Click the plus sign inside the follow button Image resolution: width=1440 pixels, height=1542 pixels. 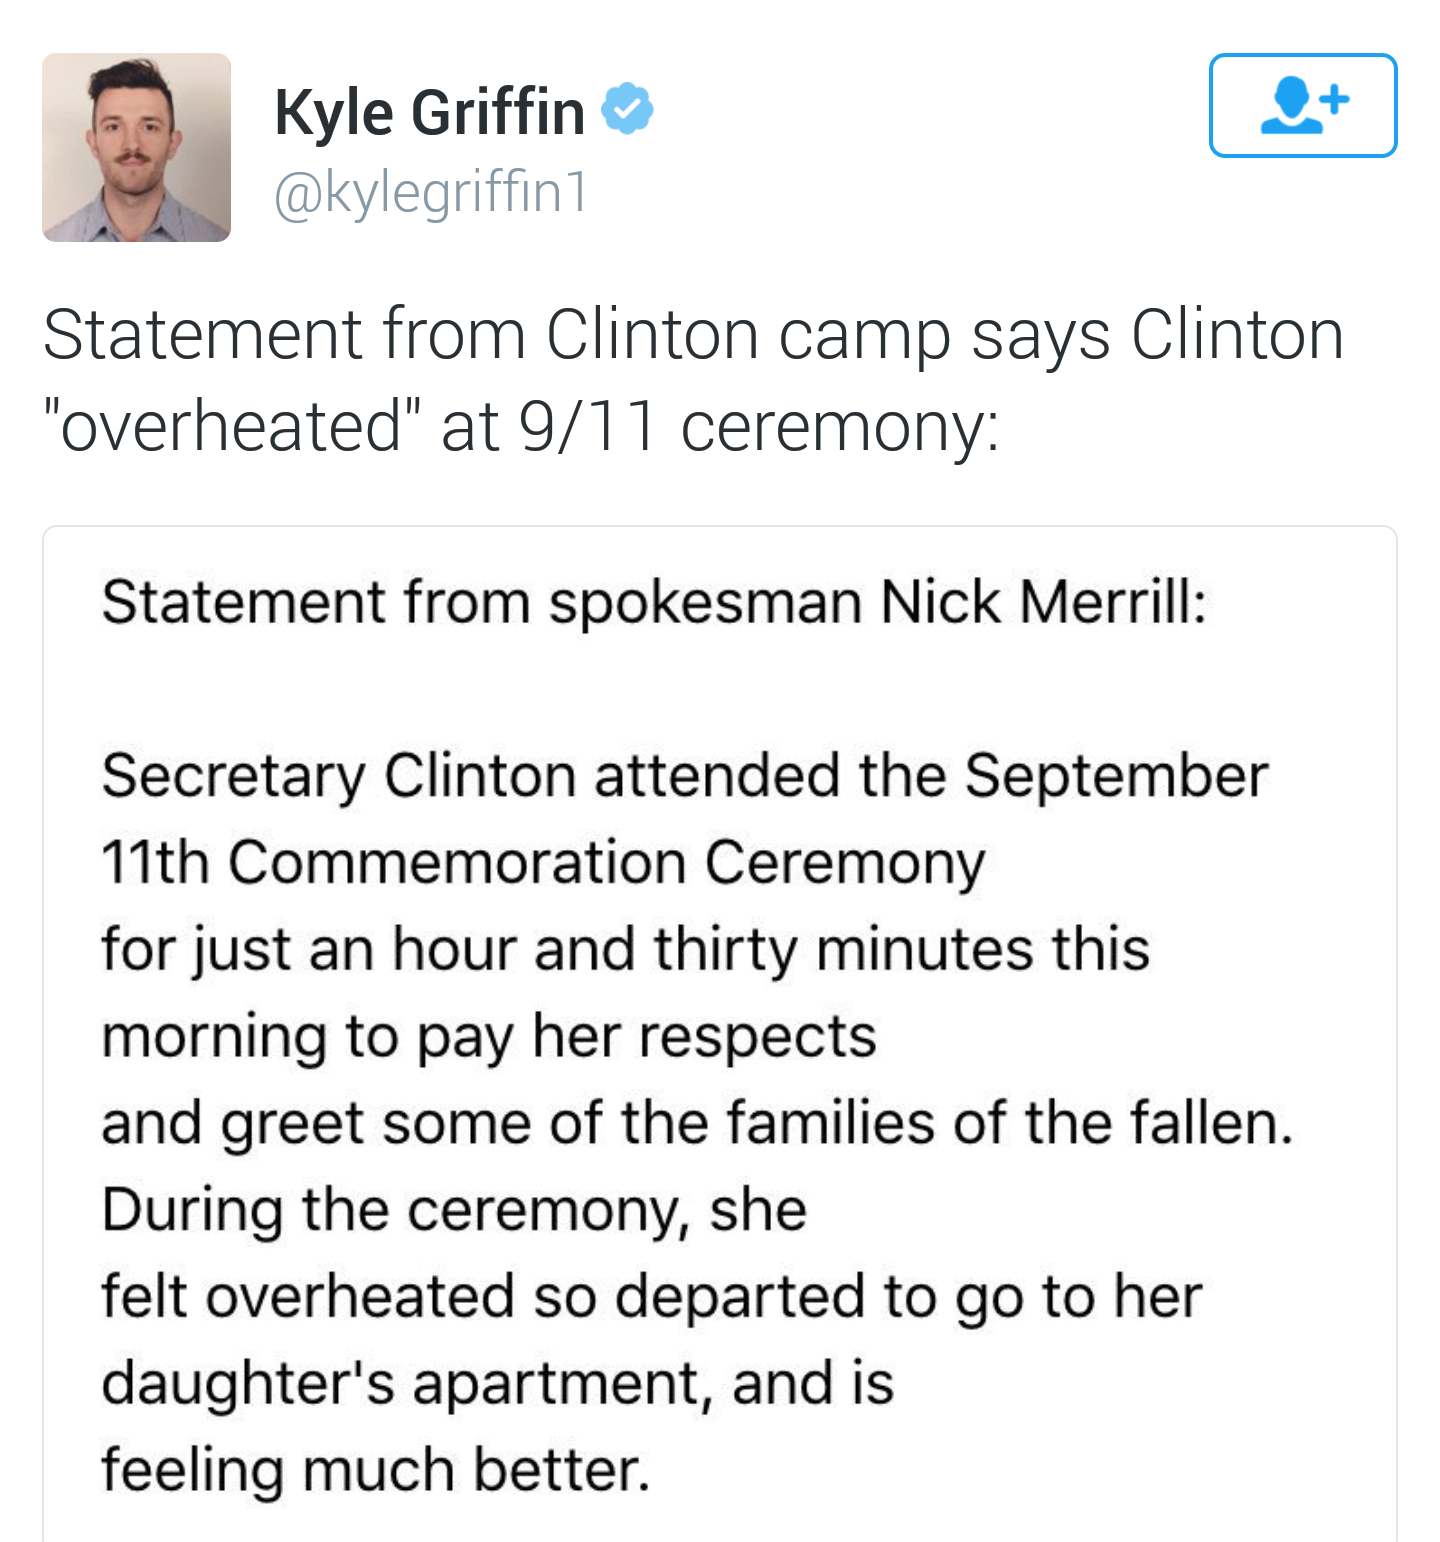click(x=1334, y=98)
